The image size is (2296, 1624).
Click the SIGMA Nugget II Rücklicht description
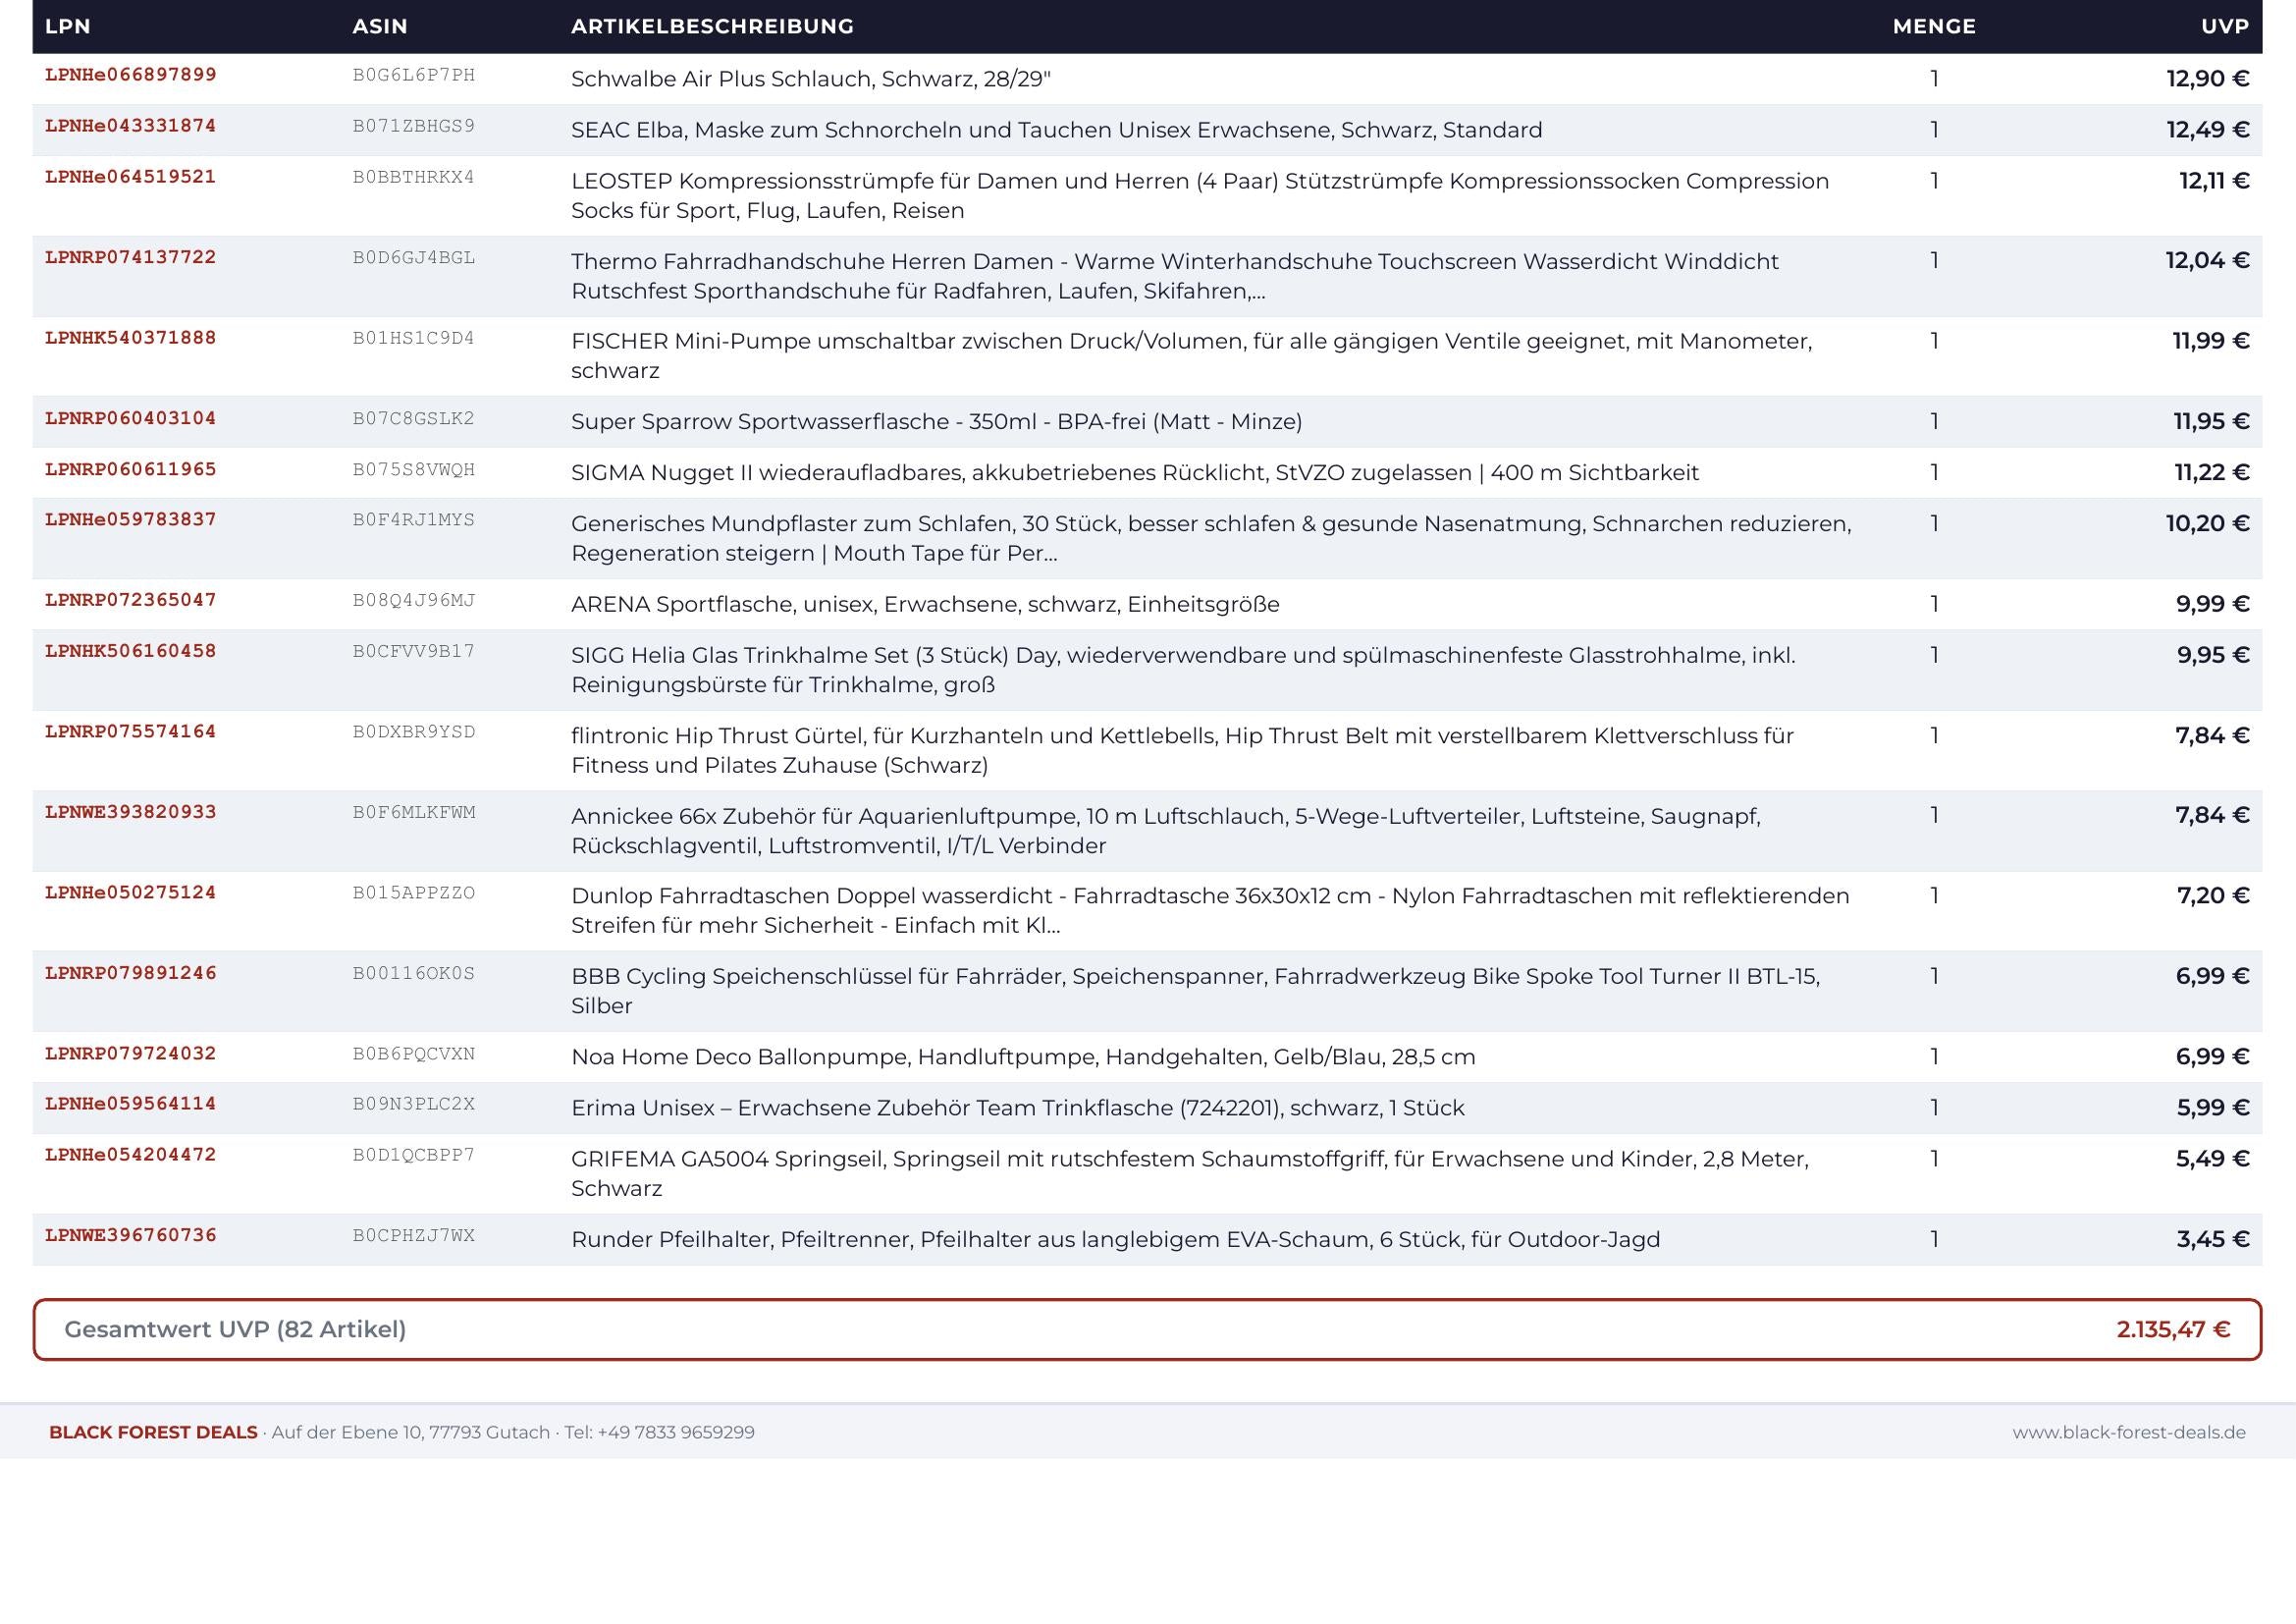click(x=1135, y=473)
